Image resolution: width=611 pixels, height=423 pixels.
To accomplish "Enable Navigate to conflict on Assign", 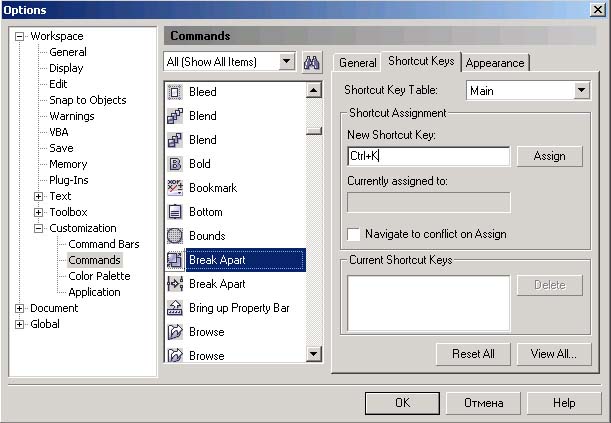I will pos(353,234).
